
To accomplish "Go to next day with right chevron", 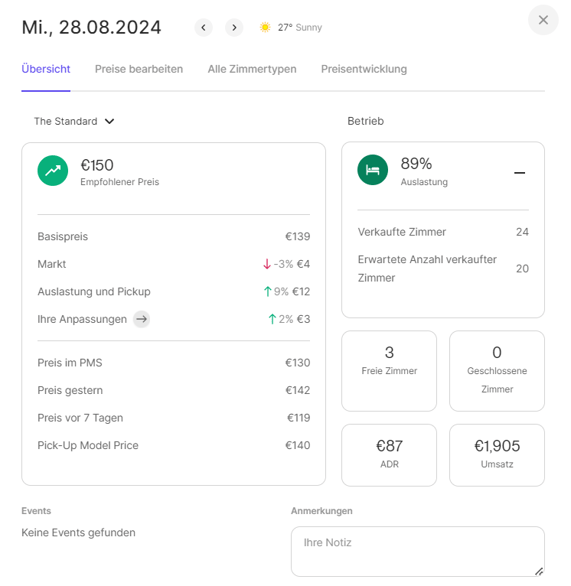I will 234,28.
